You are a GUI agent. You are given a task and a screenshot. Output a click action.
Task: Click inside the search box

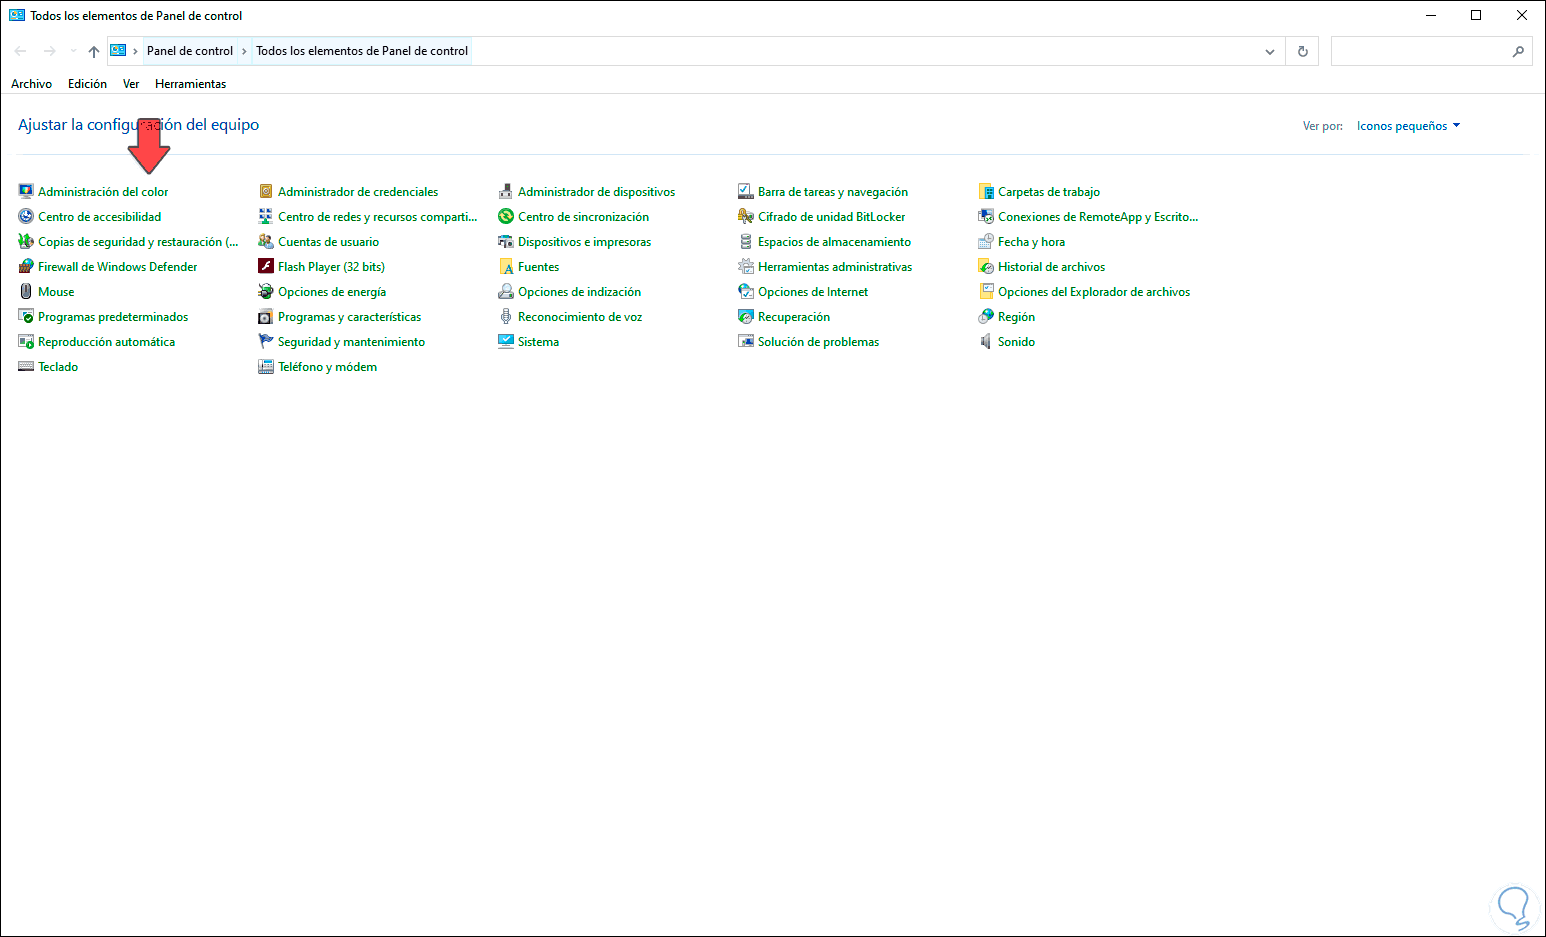pyautogui.click(x=1420, y=51)
